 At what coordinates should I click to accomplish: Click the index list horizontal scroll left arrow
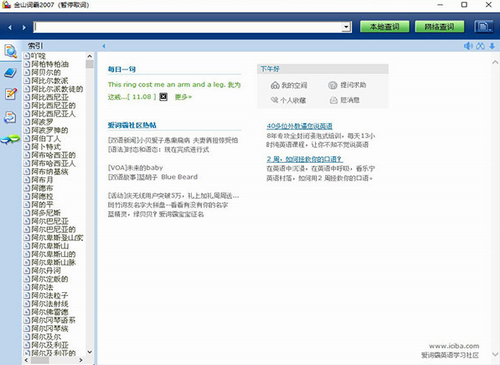click(26, 360)
